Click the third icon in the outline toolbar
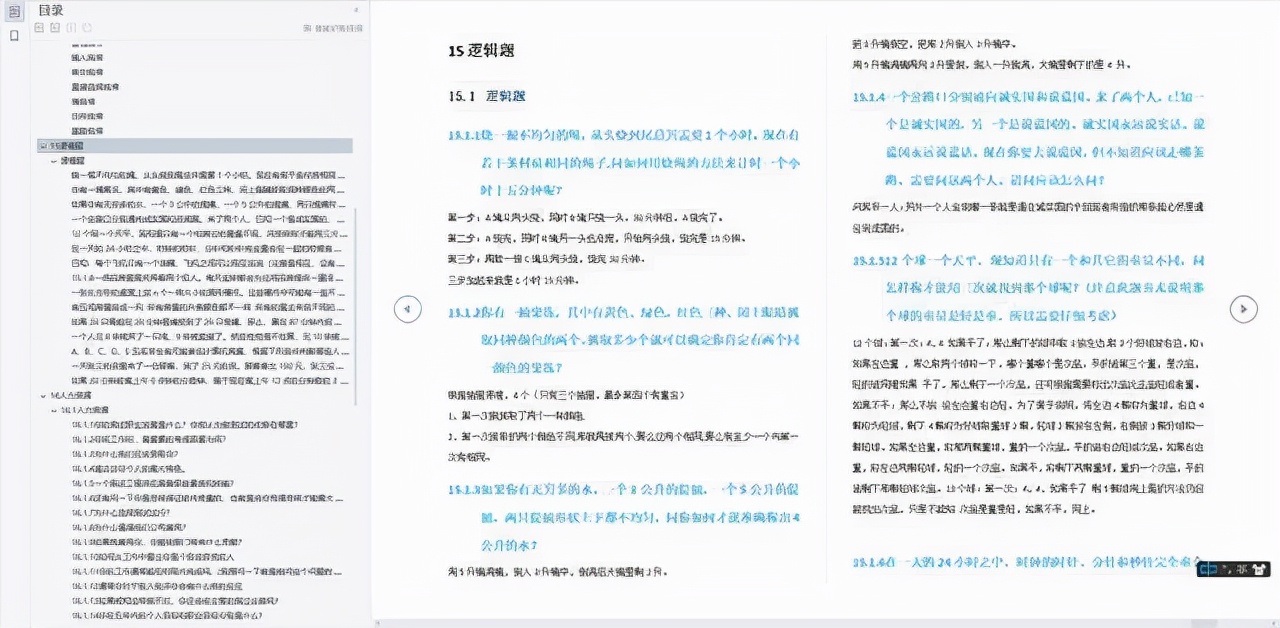 pyautogui.click(x=71, y=28)
